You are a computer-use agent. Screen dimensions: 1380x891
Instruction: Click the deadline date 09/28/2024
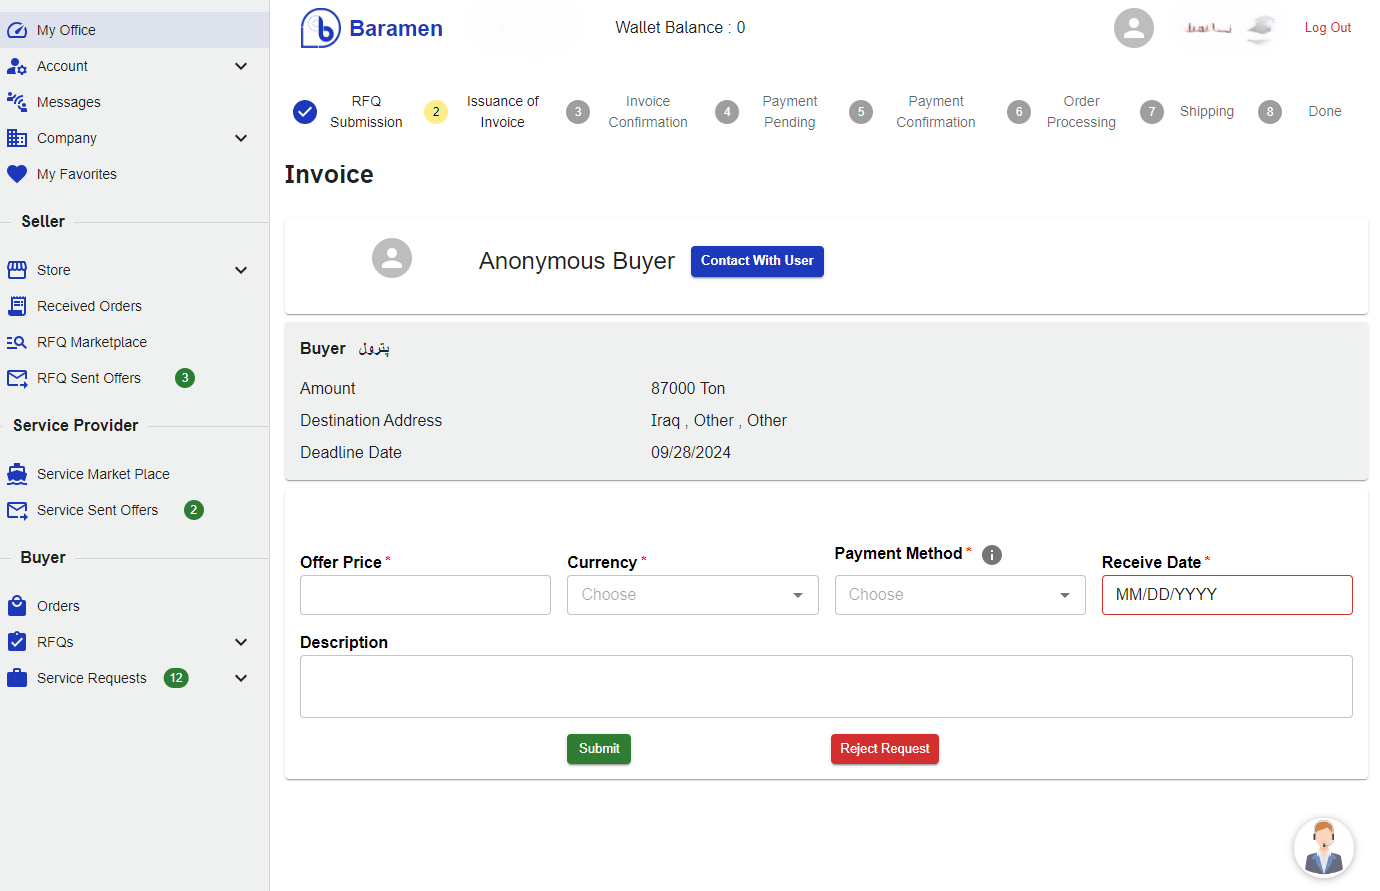(691, 452)
